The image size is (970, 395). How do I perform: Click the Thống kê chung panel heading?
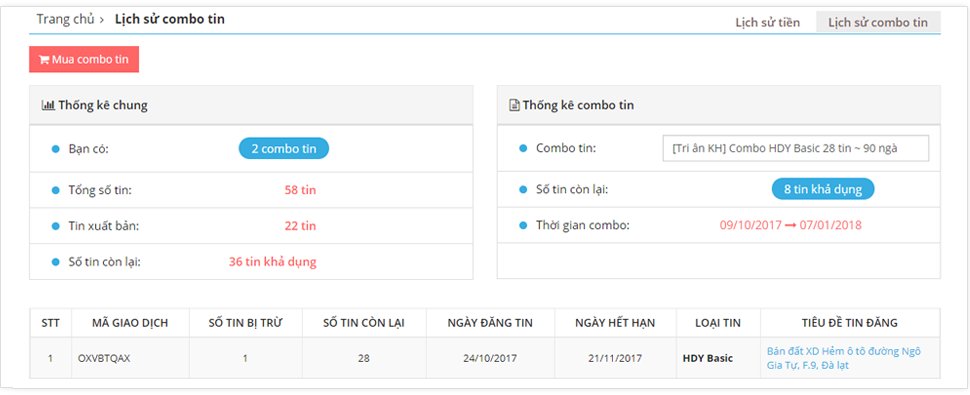coord(103,105)
